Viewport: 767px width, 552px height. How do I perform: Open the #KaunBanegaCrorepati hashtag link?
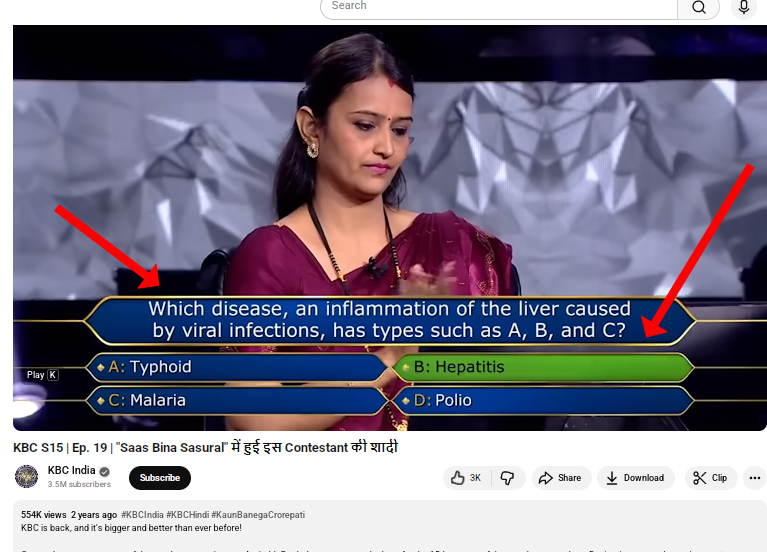coord(258,515)
